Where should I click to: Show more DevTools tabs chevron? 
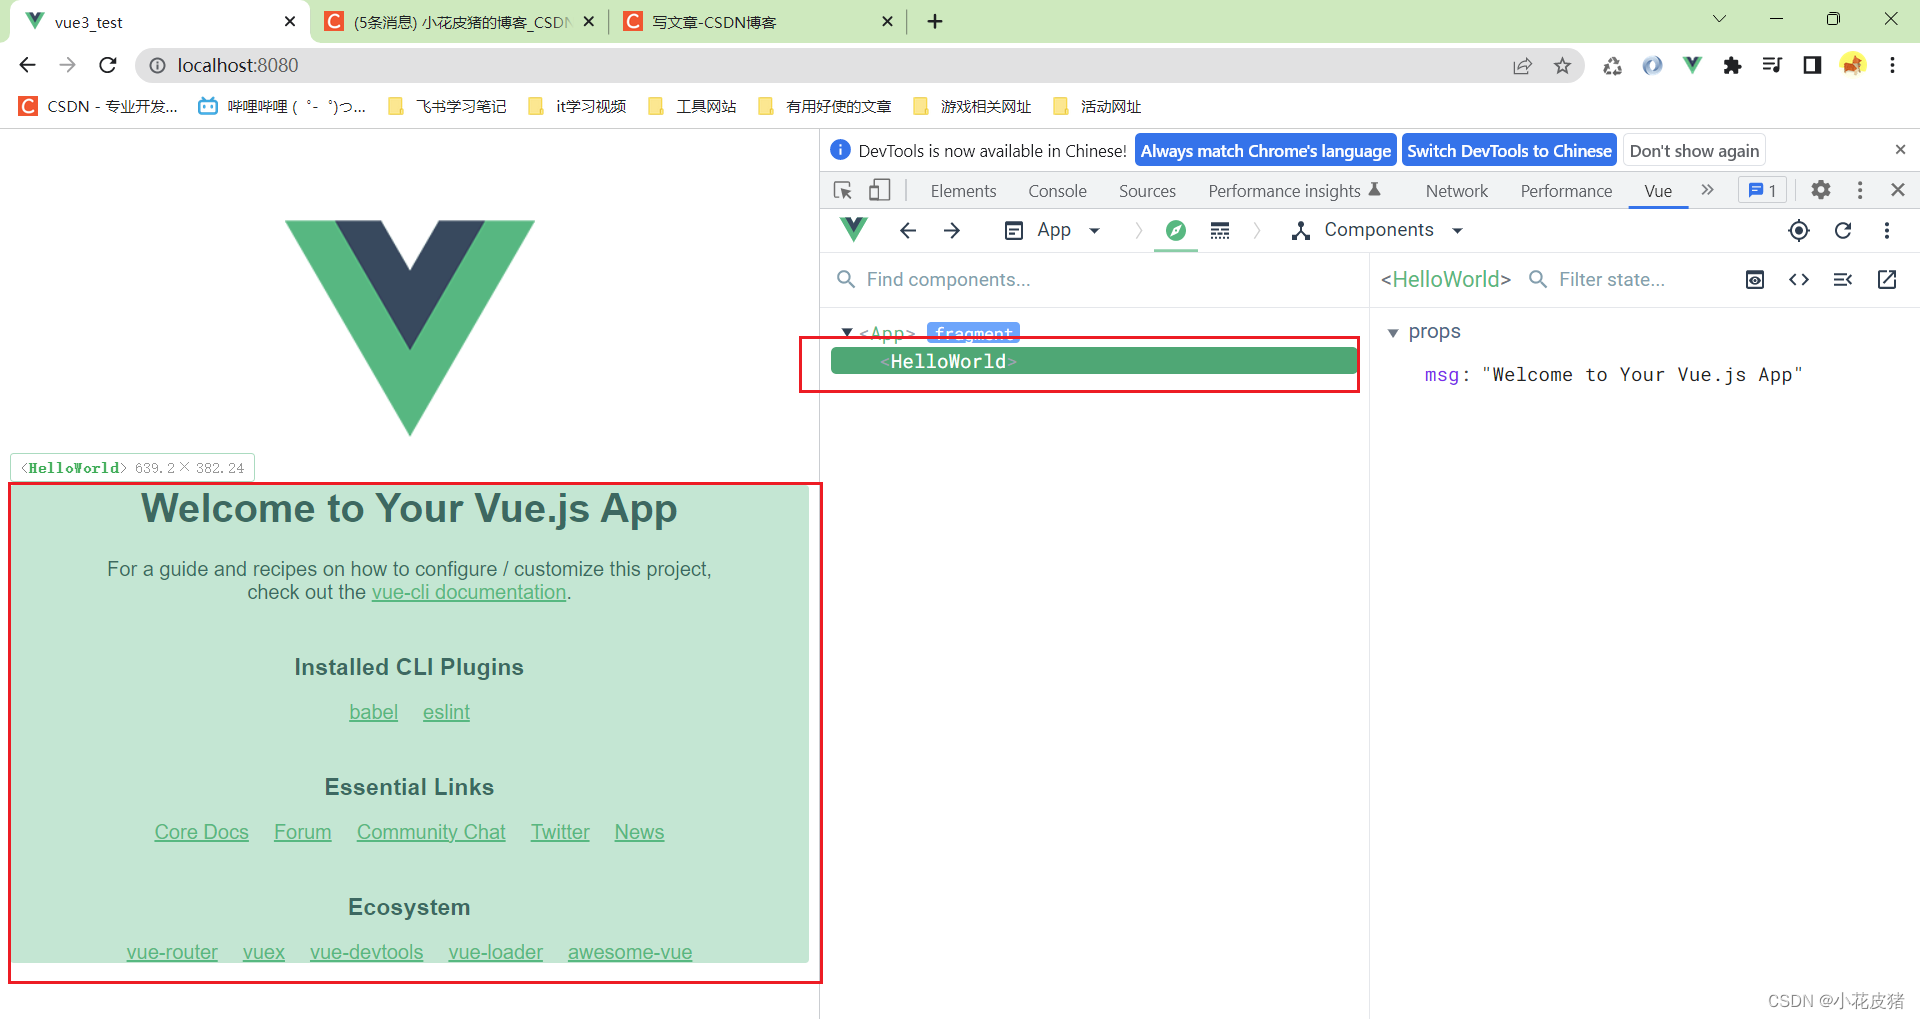click(x=1707, y=190)
